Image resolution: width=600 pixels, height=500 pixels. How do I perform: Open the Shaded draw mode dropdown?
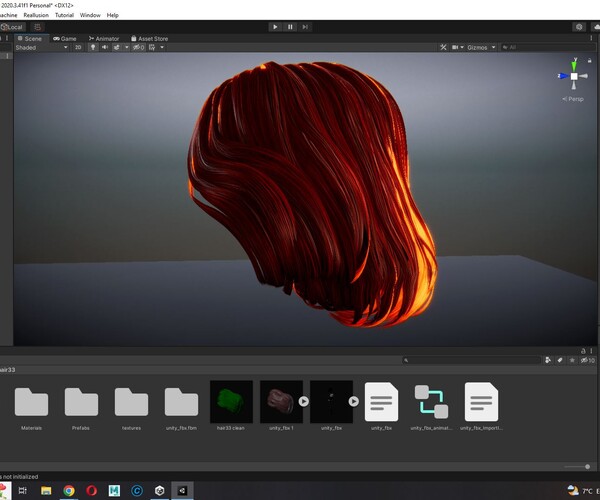(41, 47)
